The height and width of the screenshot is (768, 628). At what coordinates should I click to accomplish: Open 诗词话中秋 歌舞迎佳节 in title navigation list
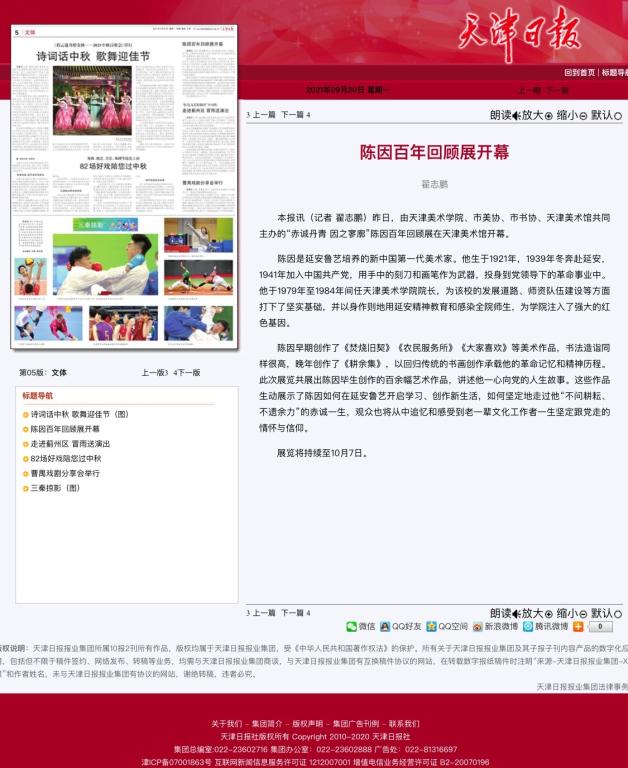pos(79,414)
